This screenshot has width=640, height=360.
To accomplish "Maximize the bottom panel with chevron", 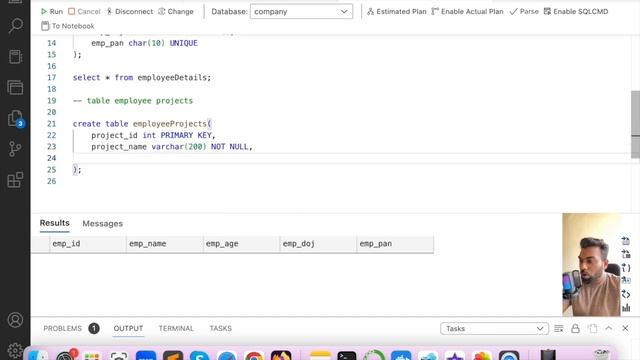I will tap(609, 328).
